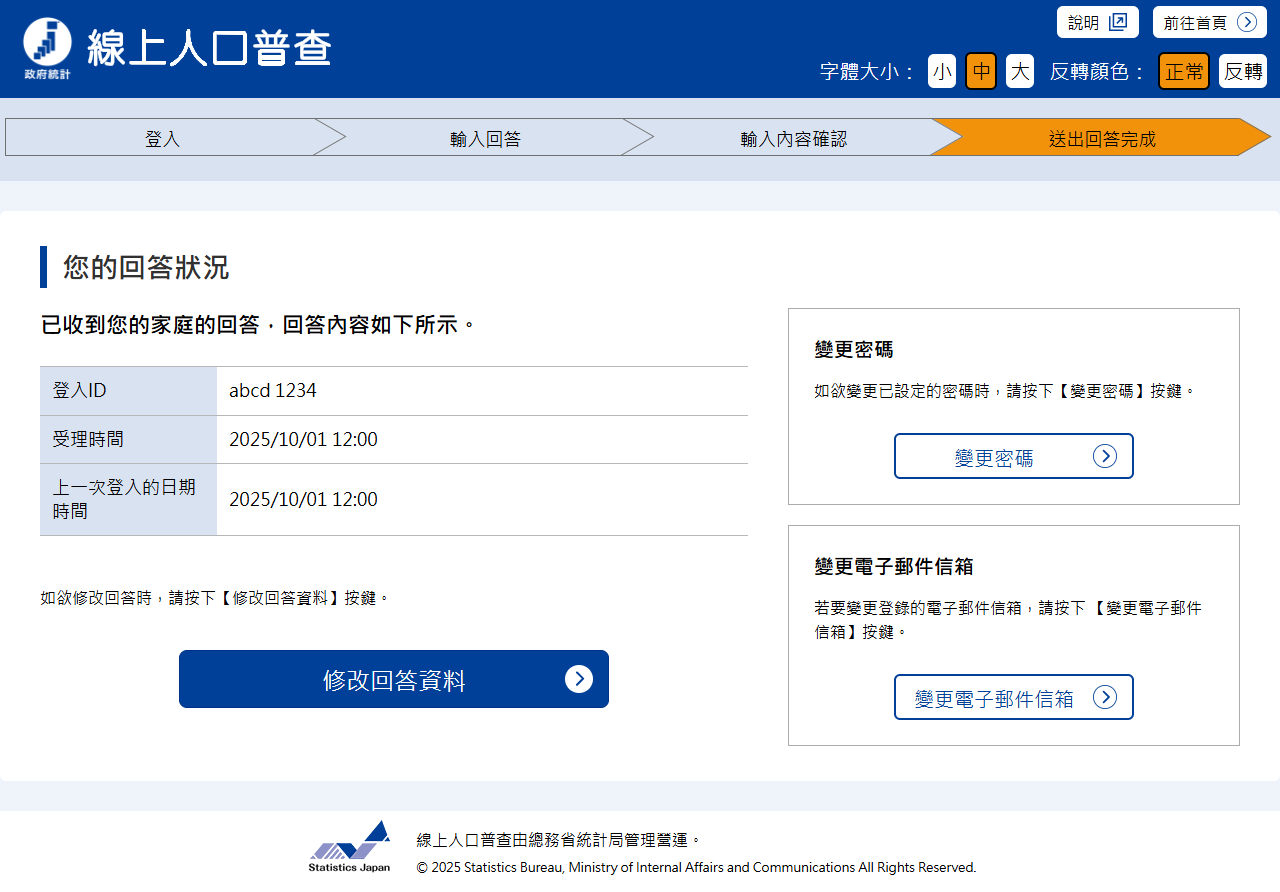Select the 輸入內容確認 step
Image resolution: width=1280 pixels, height=892 pixels.
pos(793,138)
